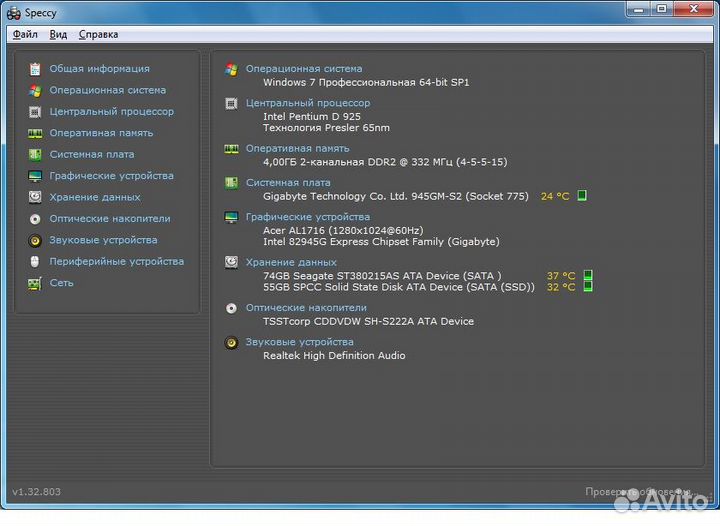Click the monitor icon in sidebar

35,176
